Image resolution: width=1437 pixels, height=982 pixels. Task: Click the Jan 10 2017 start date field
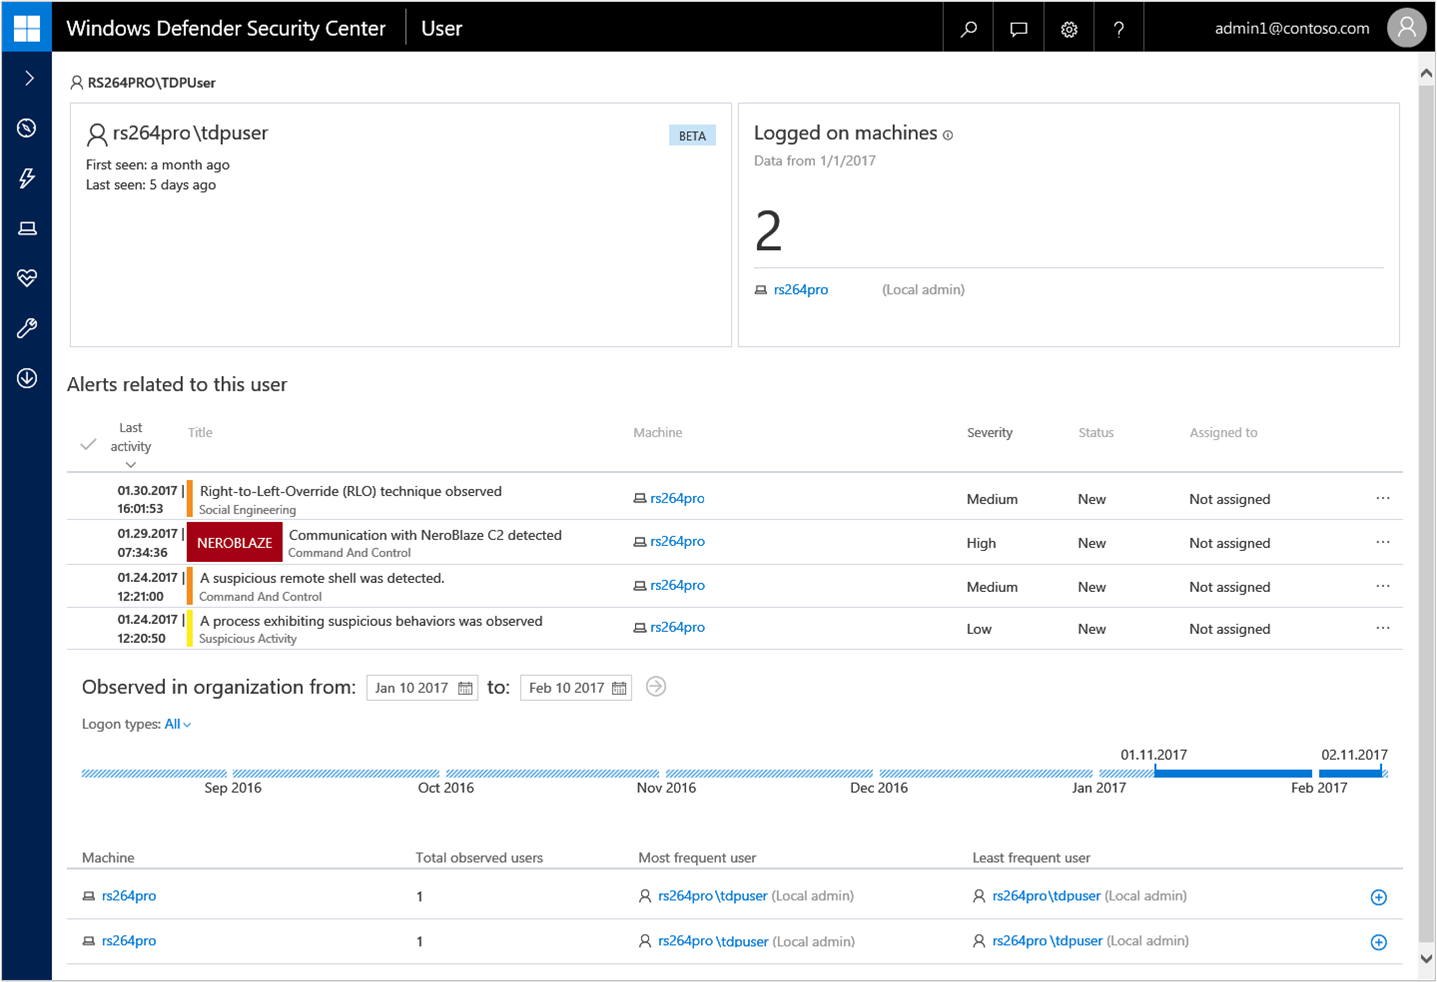421,688
